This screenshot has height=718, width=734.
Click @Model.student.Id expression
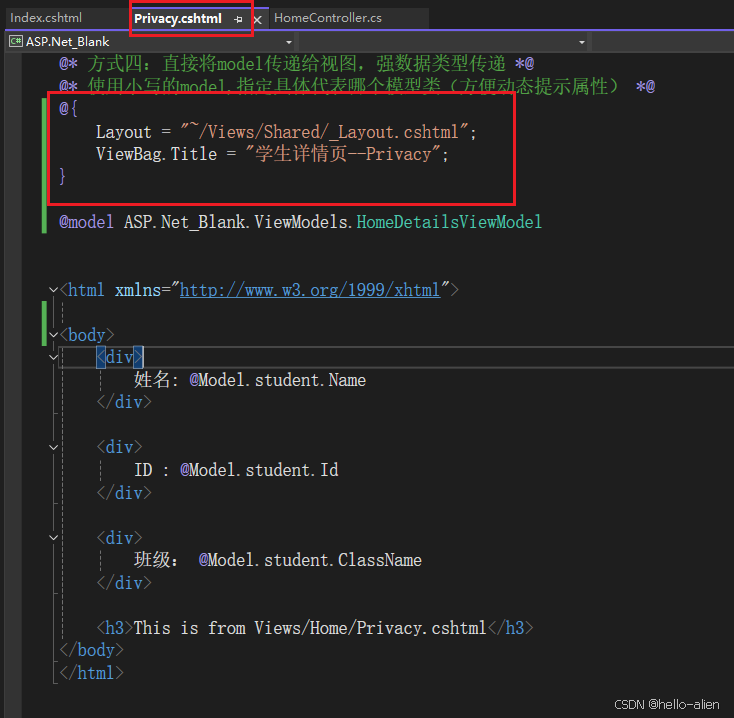(x=259, y=470)
